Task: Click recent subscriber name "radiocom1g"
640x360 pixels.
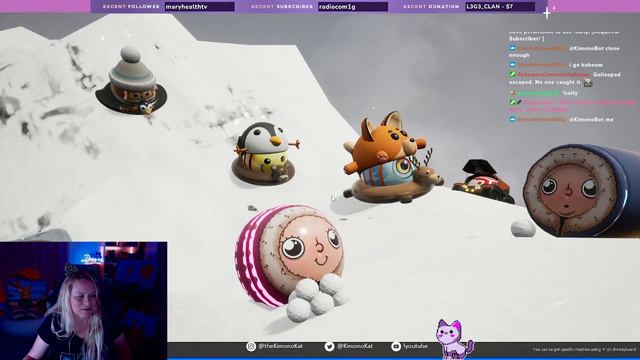Action: coord(337,7)
